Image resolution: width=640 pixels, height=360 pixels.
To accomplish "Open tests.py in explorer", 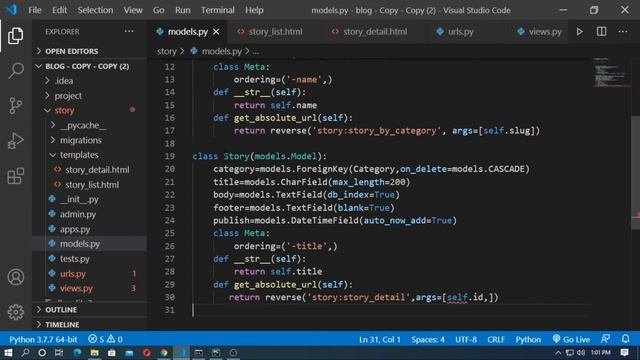I will (x=75, y=259).
